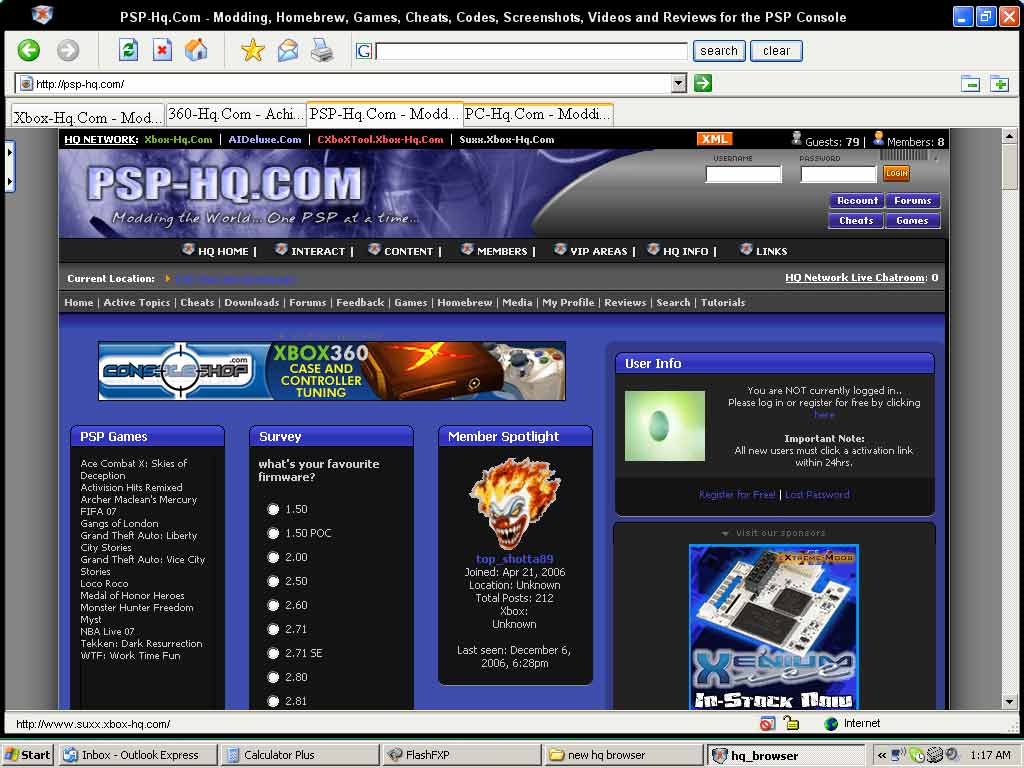The width and height of the screenshot is (1024, 768).
Task: Select the 2.71 SE firmware option
Action: (x=273, y=653)
